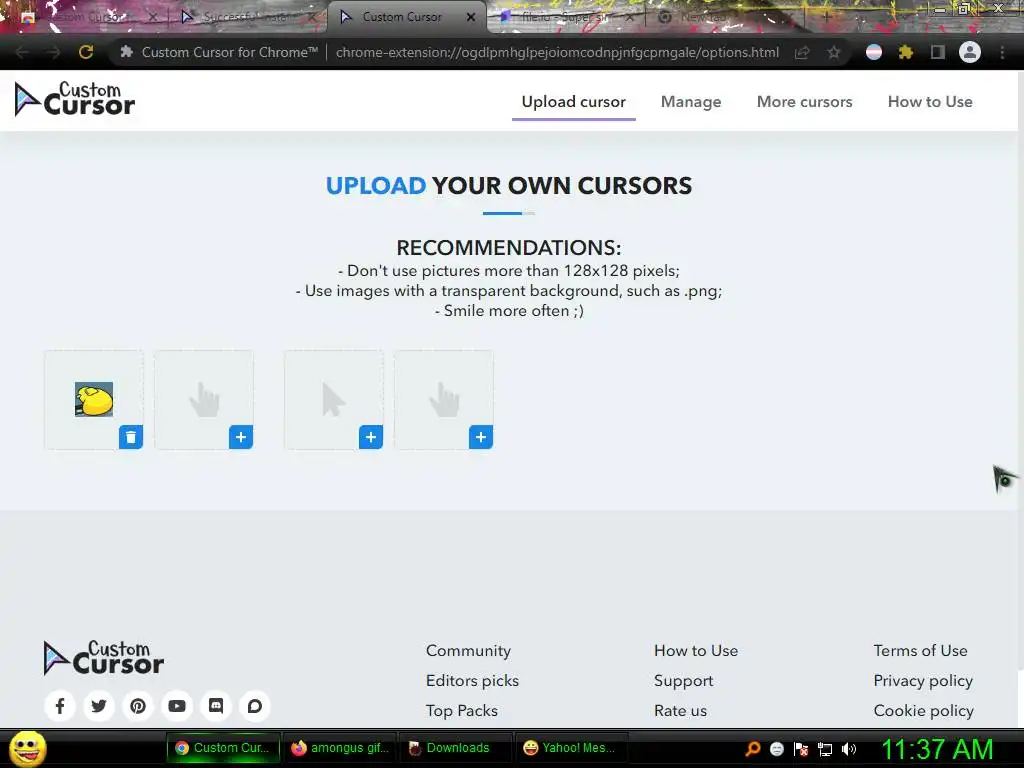
Task: Click the uploaded yellow cursor thumbnail
Action: 93,399
